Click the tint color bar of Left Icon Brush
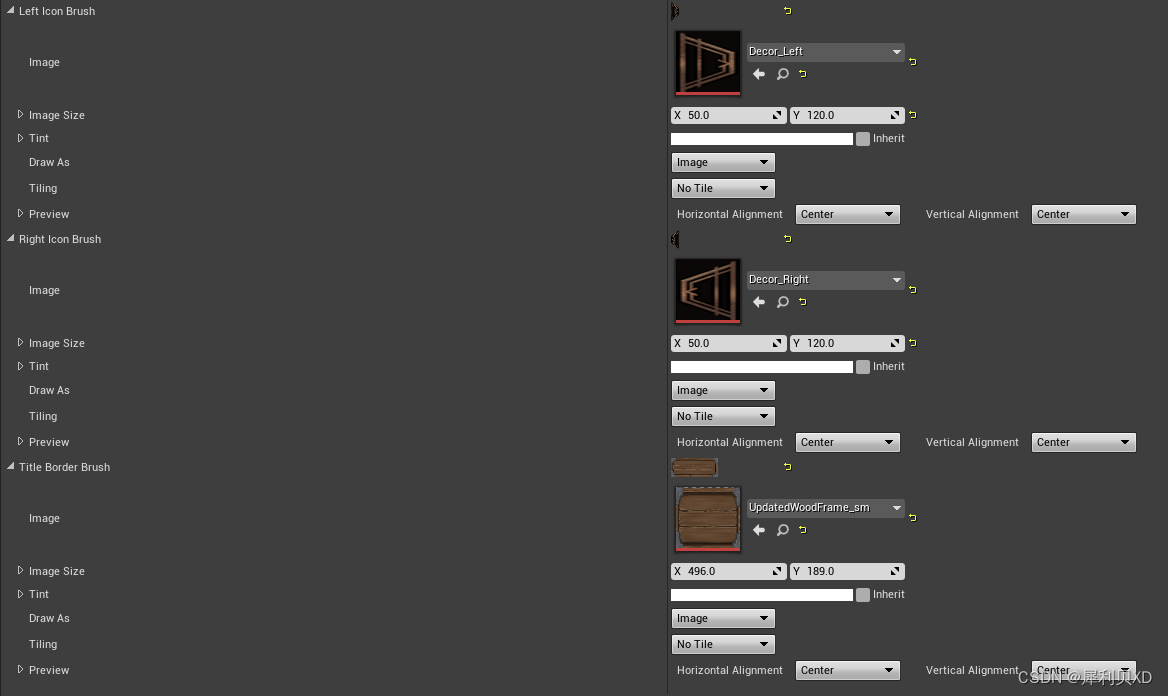Screen dimensions: 1168x696 (x=761, y=138)
